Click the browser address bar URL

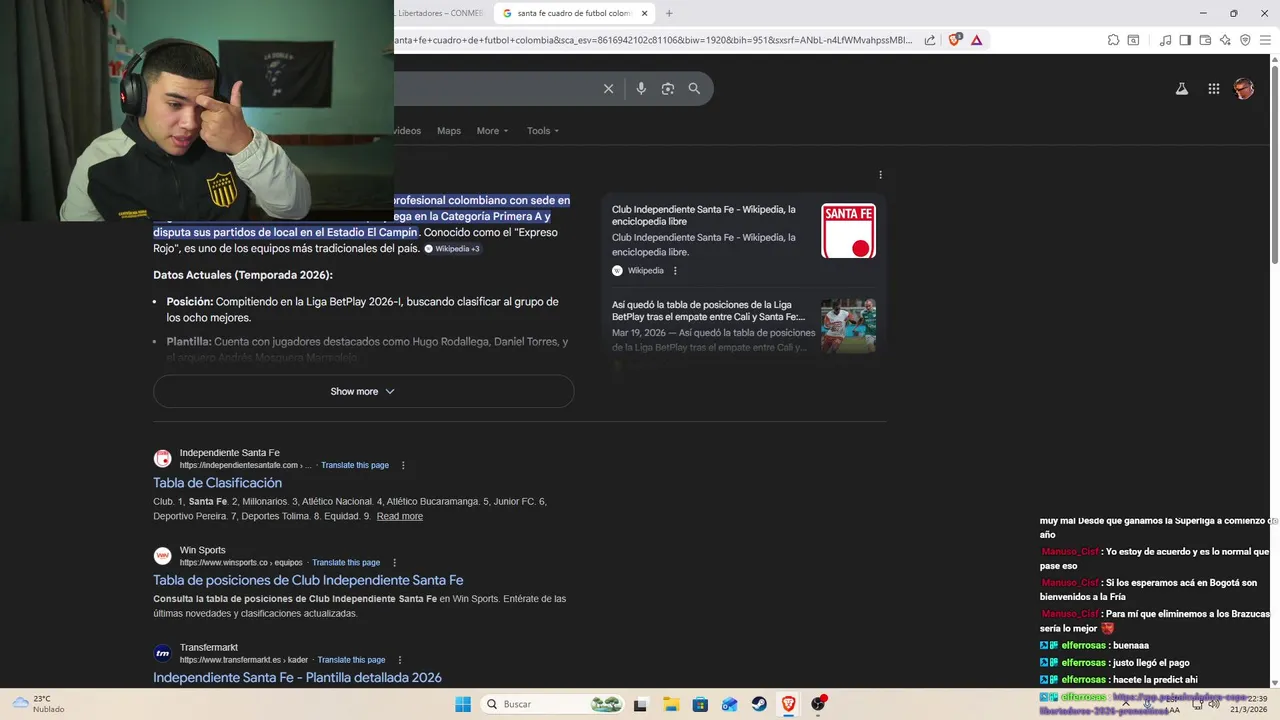[655, 40]
